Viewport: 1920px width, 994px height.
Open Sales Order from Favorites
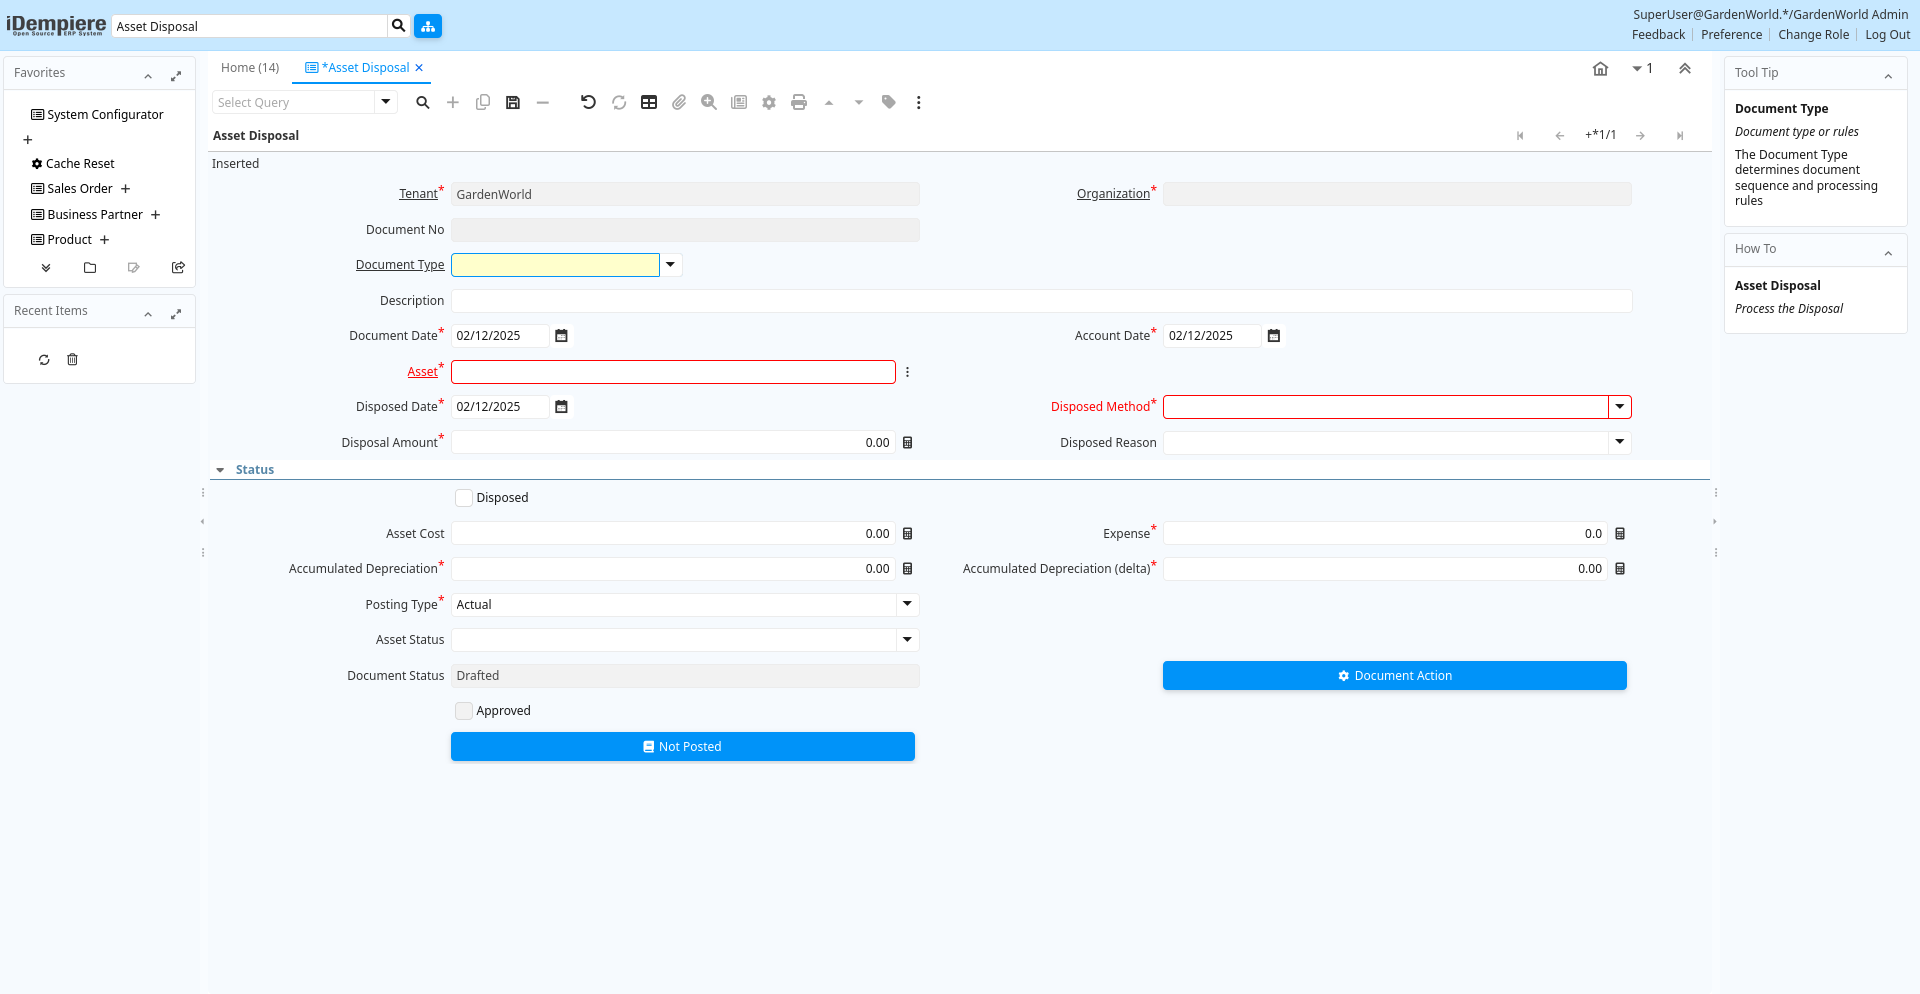point(80,189)
